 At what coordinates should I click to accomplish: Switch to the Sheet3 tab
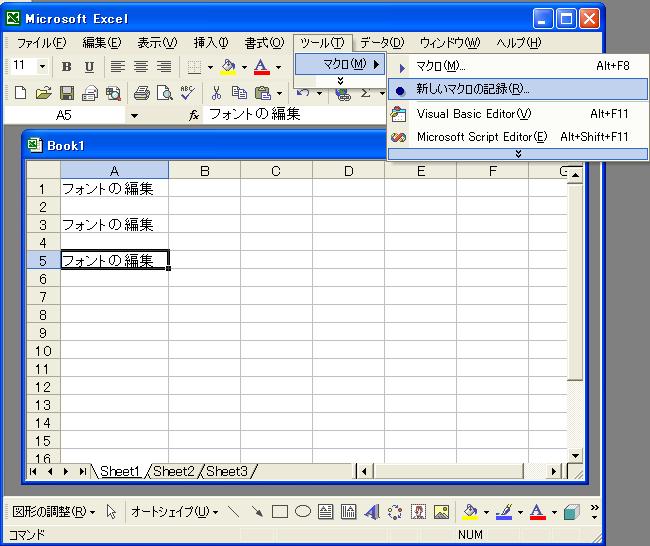click(x=227, y=471)
